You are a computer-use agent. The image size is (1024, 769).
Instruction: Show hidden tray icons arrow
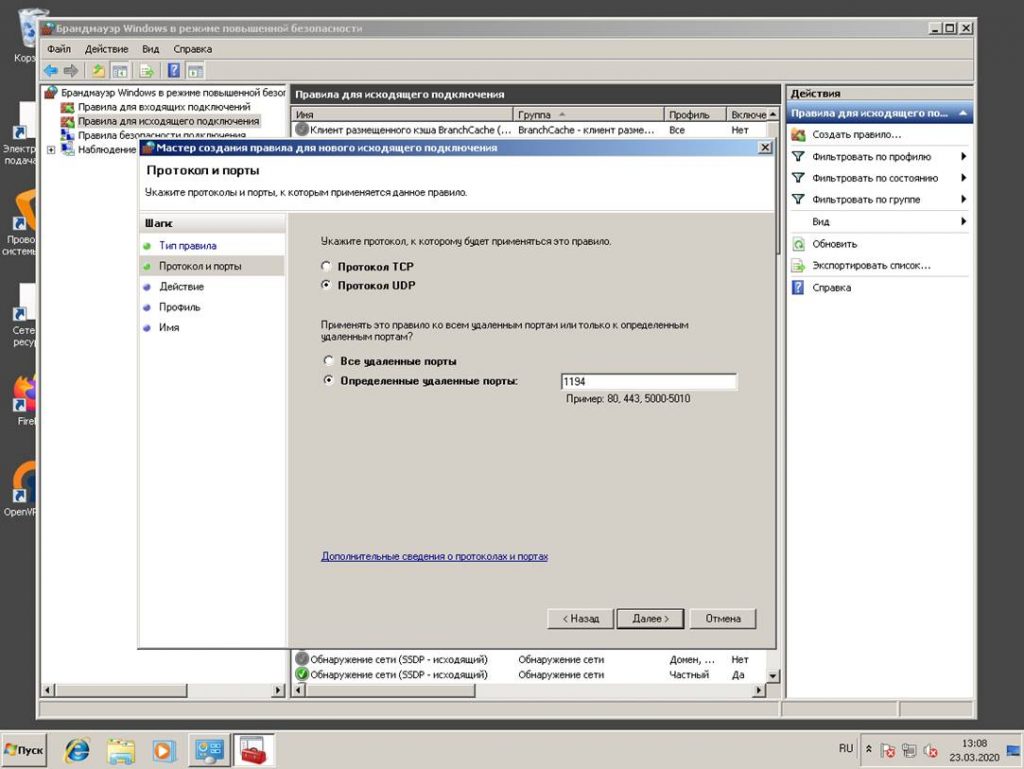coord(869,749)
